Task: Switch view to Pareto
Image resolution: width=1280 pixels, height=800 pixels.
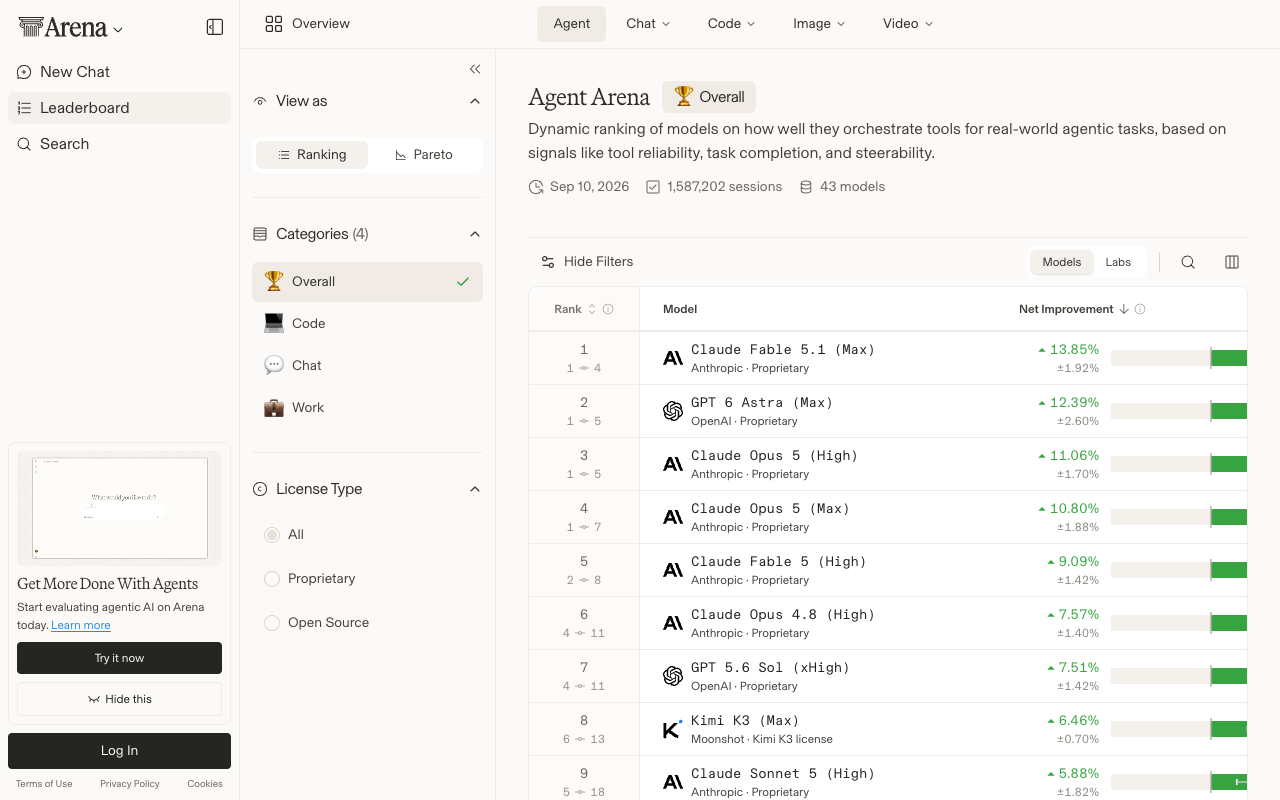Action: (x=424, y=155)
